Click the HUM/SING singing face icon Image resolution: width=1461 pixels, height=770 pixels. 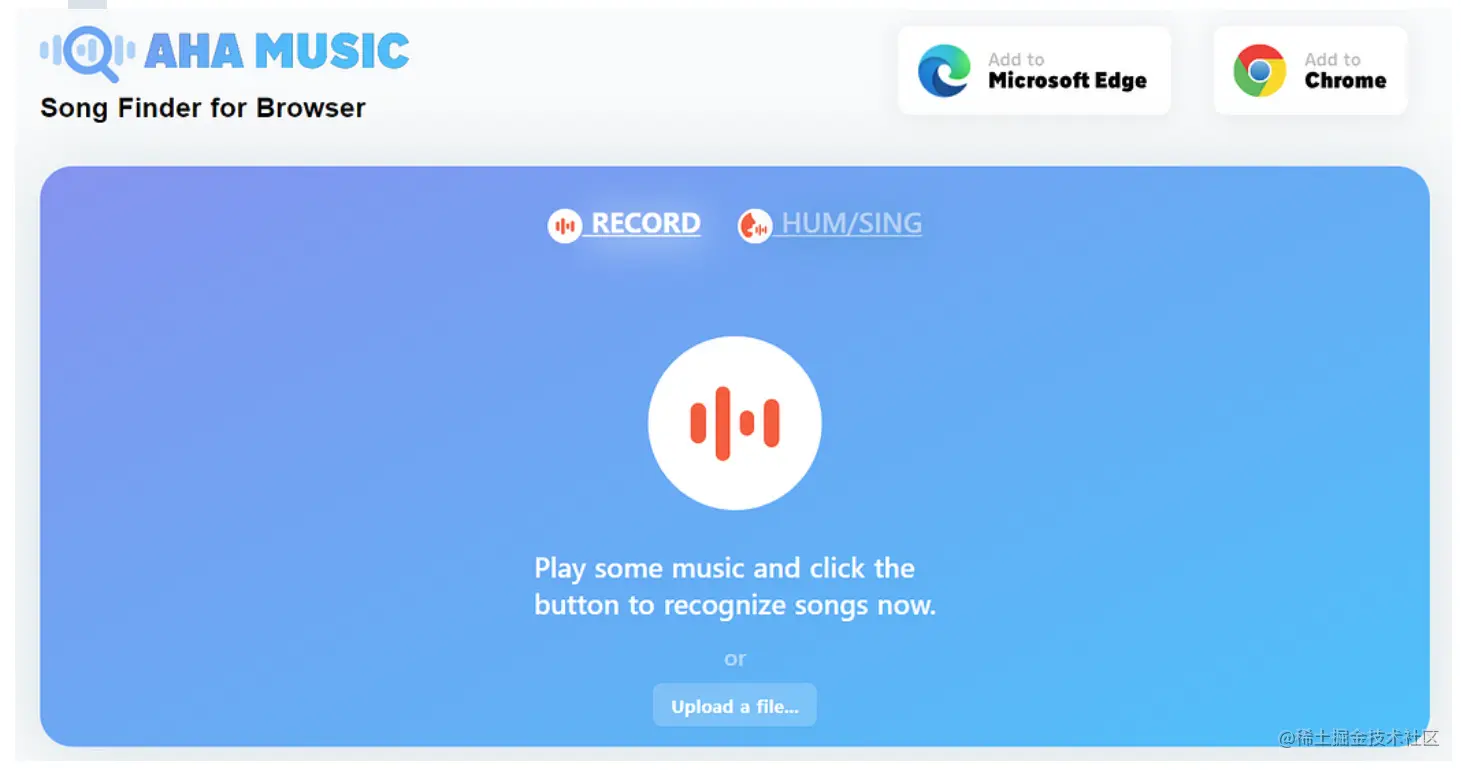[755, 226]
